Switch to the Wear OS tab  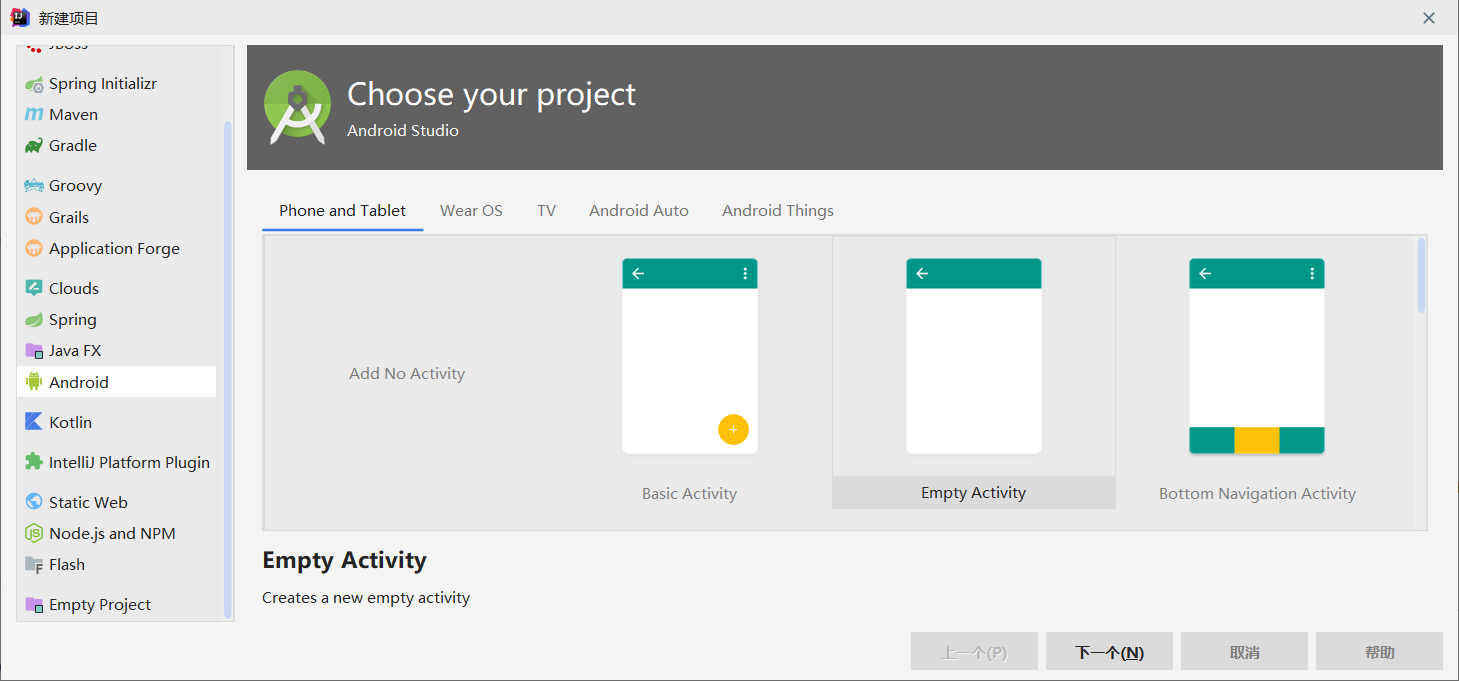click(471, 211)
